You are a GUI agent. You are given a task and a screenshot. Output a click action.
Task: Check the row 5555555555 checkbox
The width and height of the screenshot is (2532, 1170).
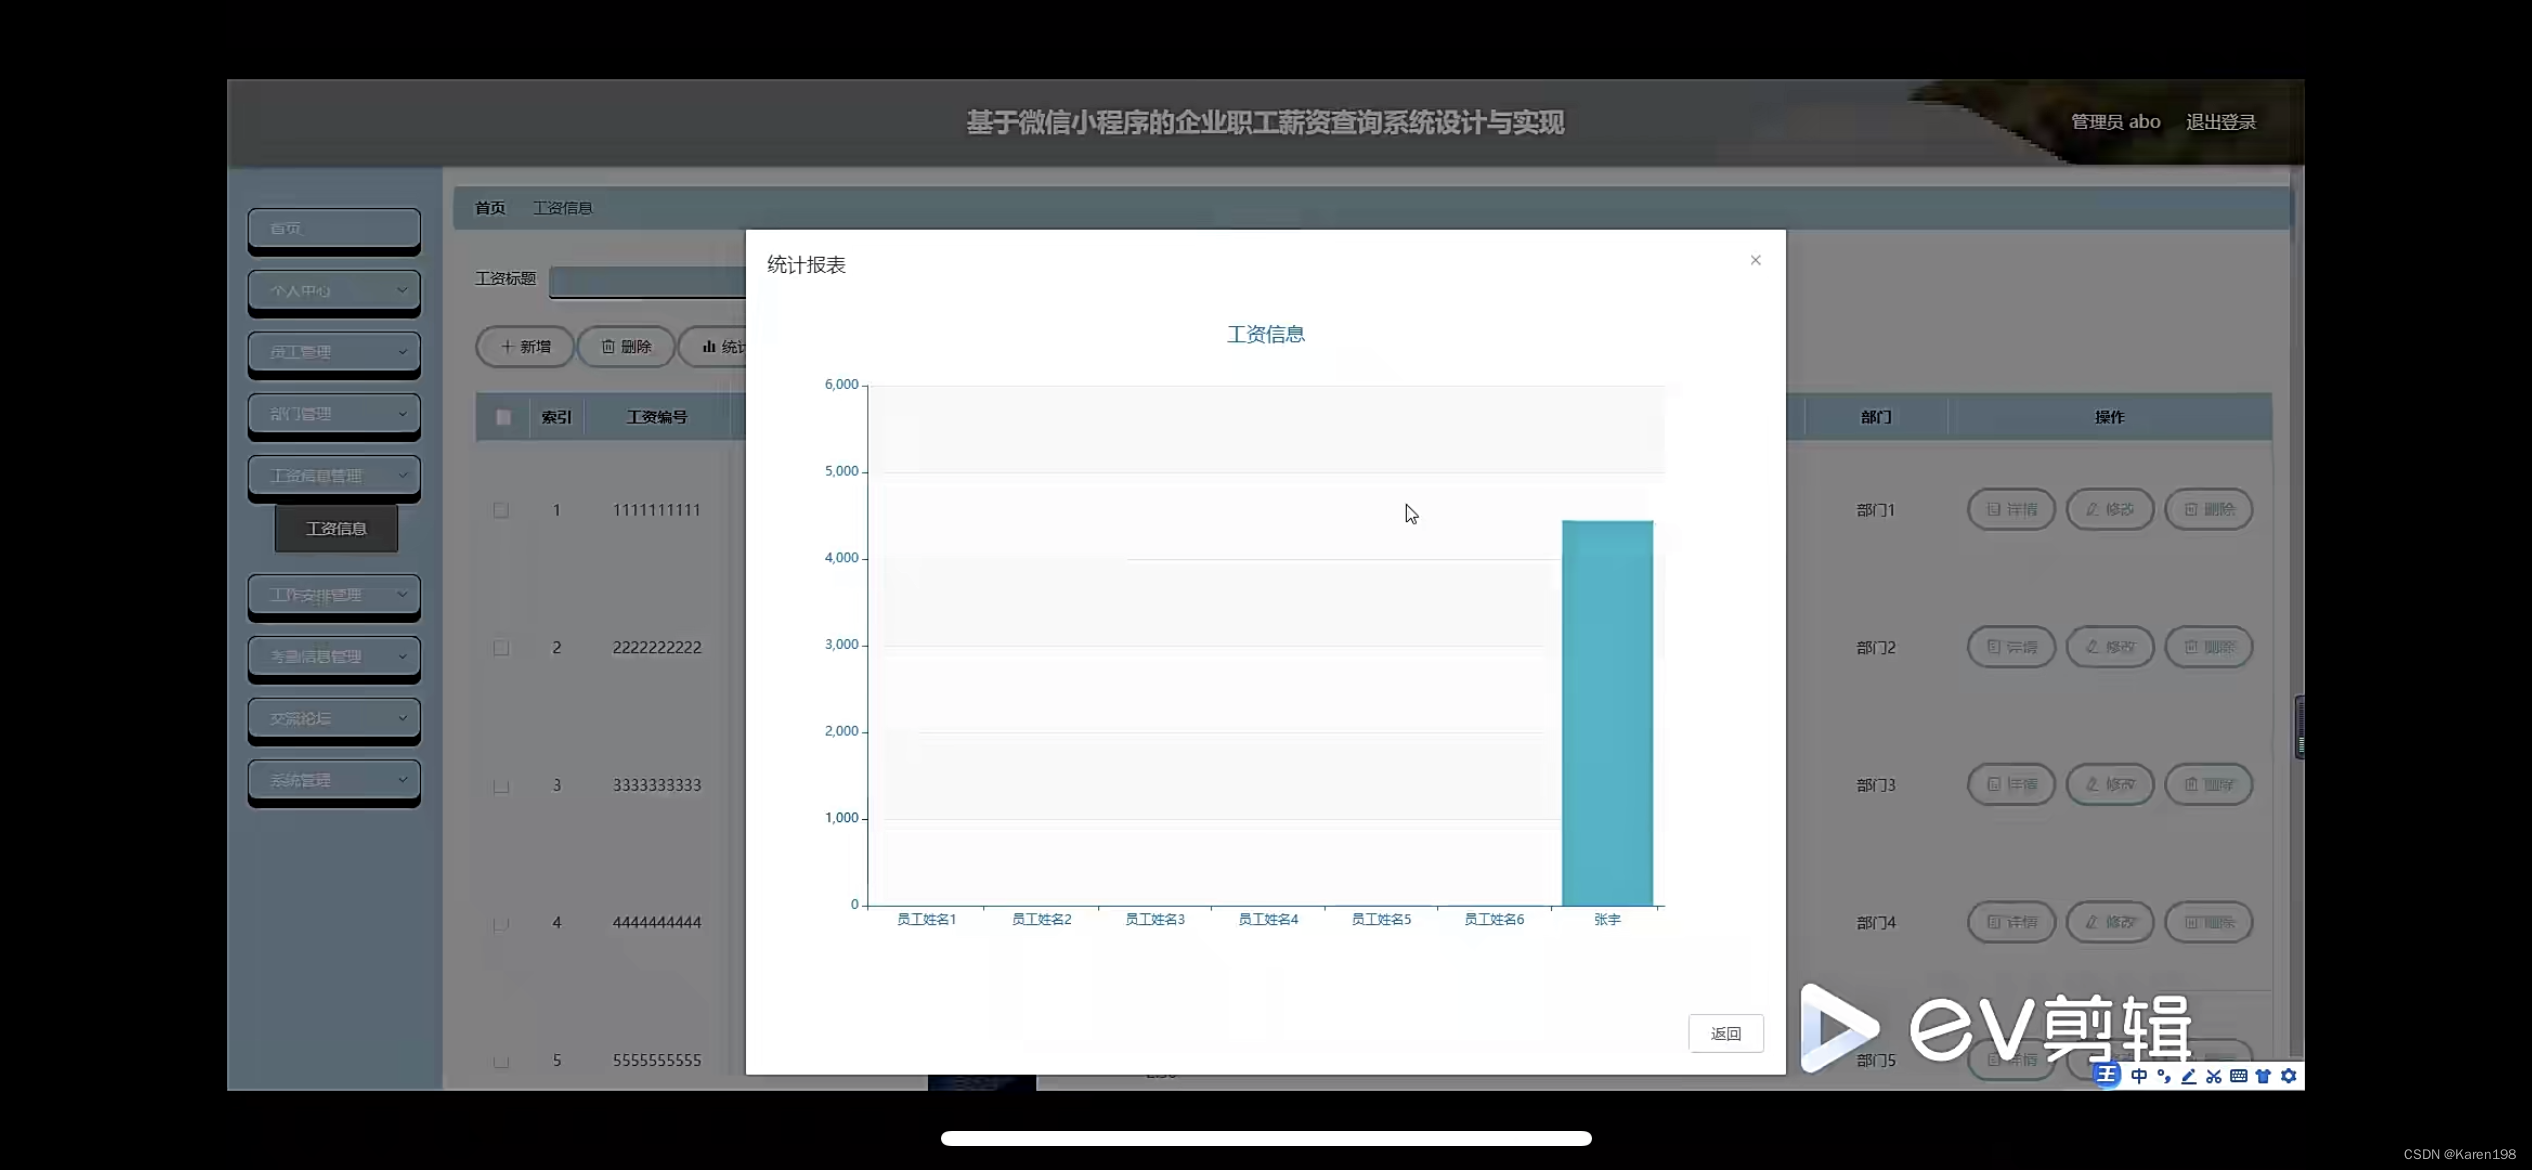(x=501, y=1061)
